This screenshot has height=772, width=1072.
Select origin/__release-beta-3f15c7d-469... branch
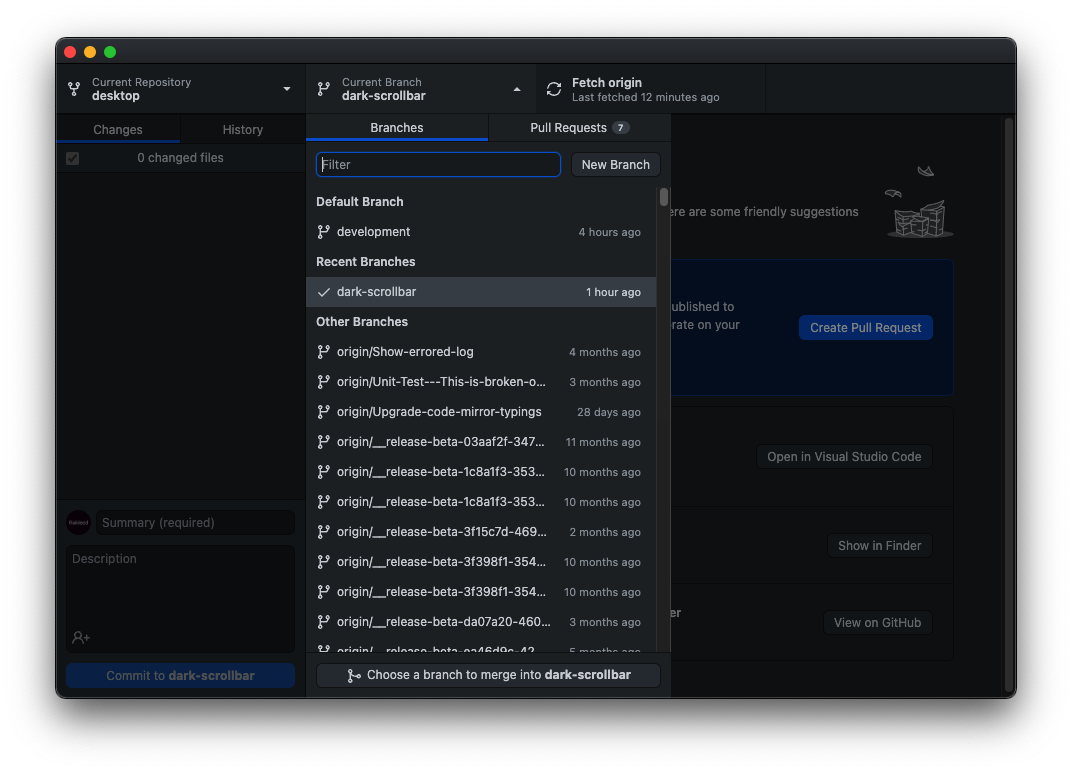click(481, 531)
